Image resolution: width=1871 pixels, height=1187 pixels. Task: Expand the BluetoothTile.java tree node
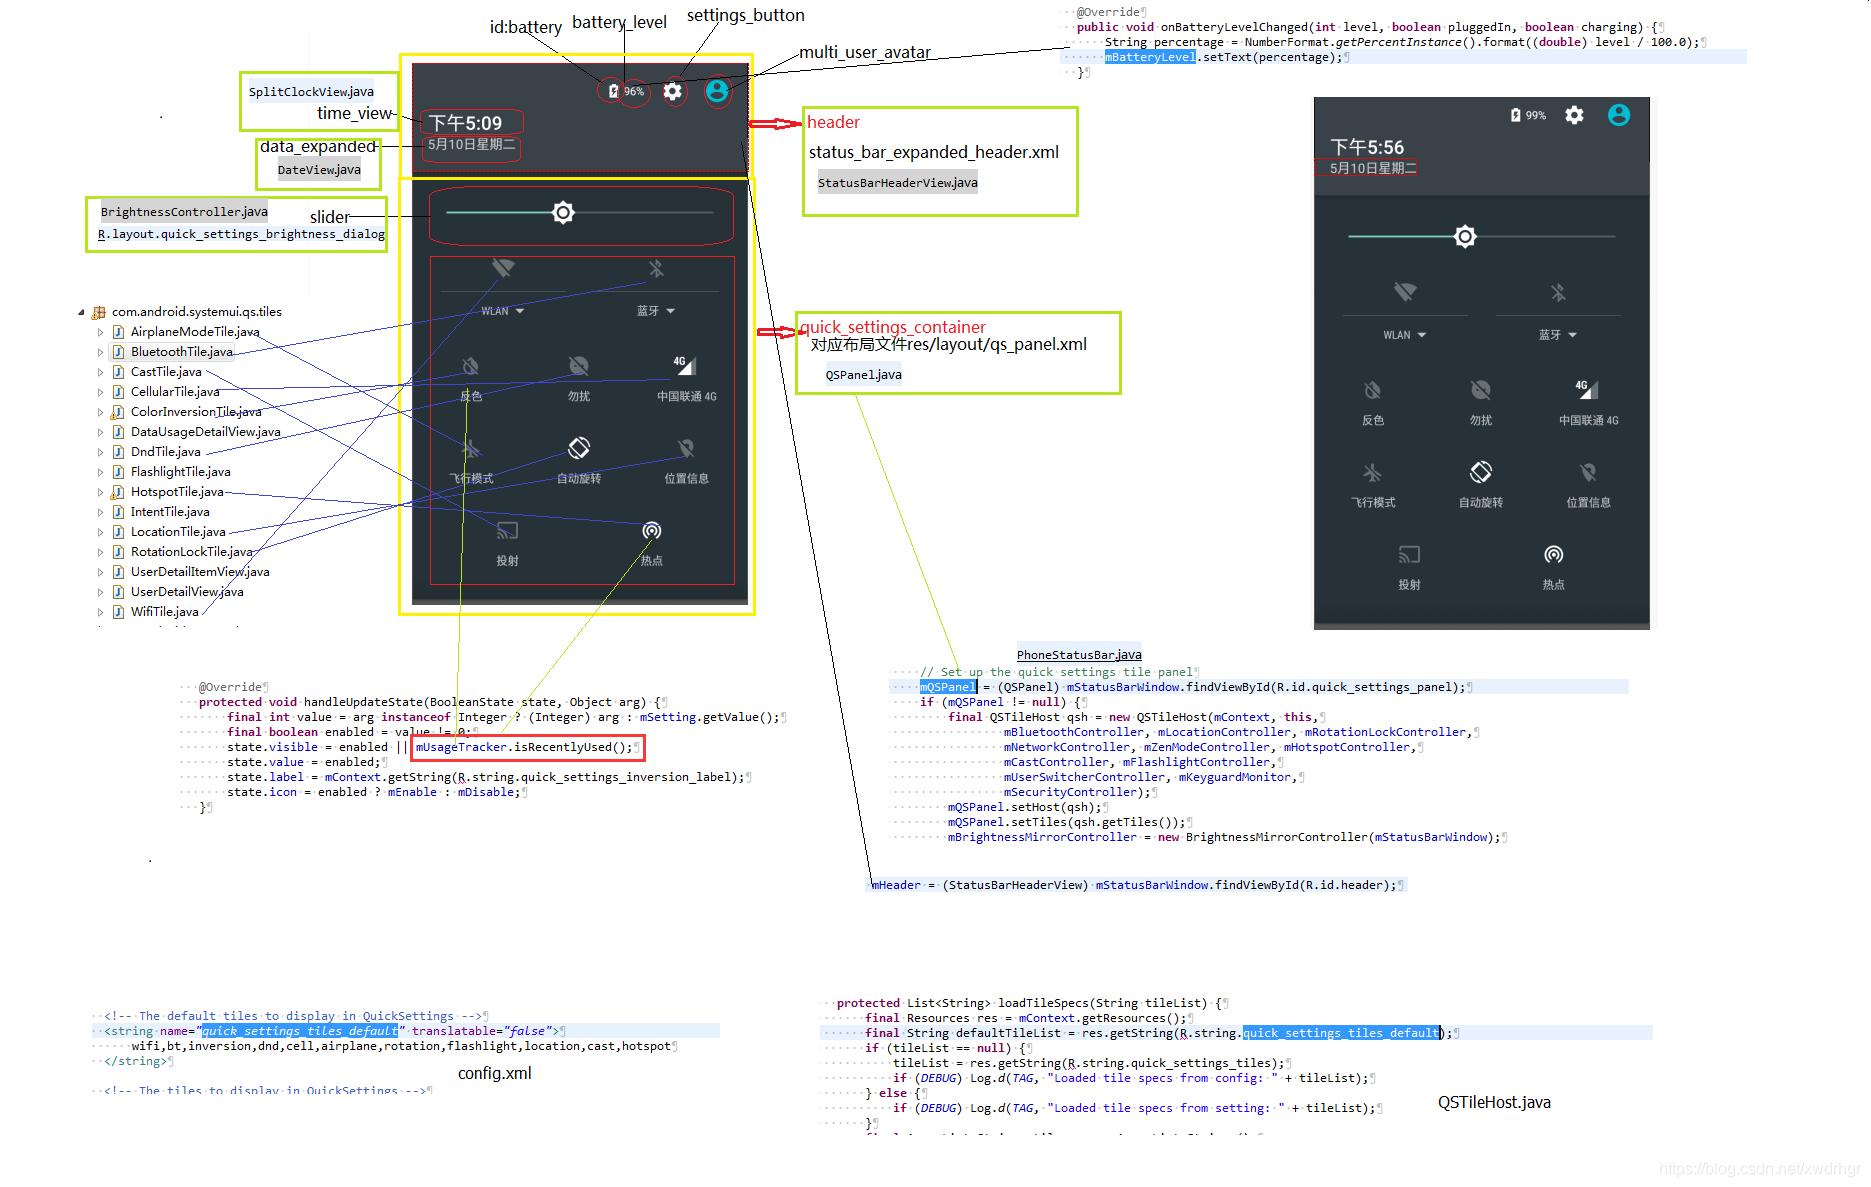(101, 351)
